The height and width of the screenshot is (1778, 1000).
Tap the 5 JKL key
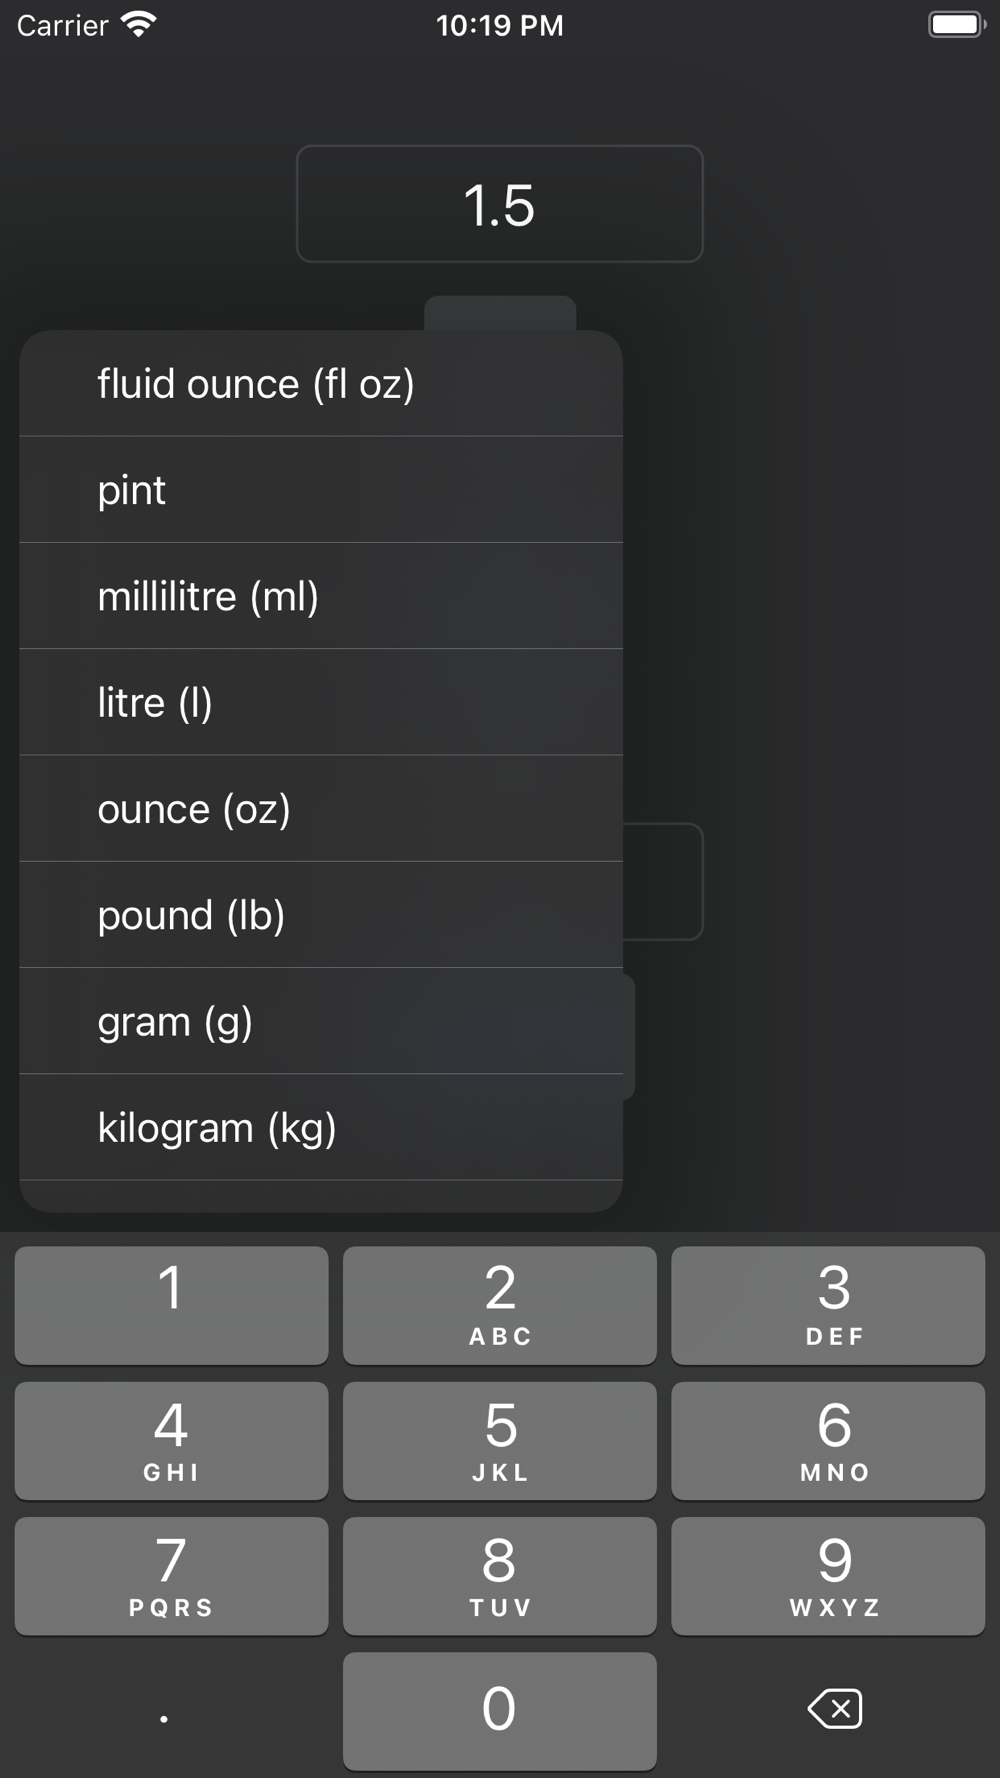(500, 1441)
